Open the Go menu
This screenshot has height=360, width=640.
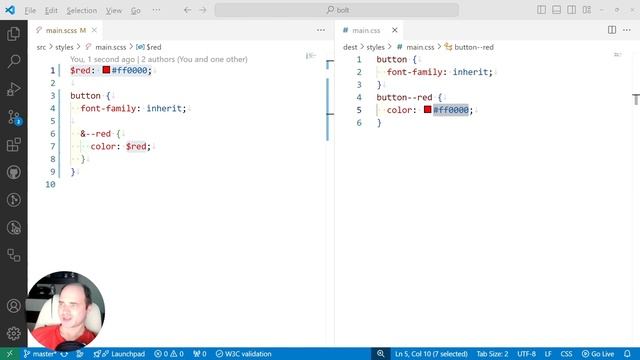136,11
